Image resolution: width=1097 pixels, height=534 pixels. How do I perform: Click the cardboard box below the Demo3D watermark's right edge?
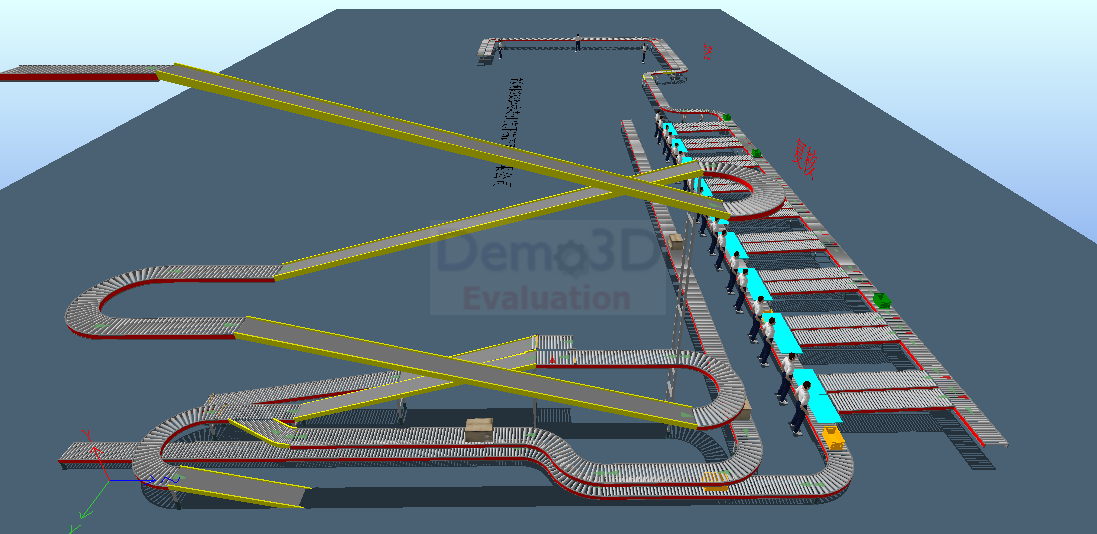click(676, 242)
